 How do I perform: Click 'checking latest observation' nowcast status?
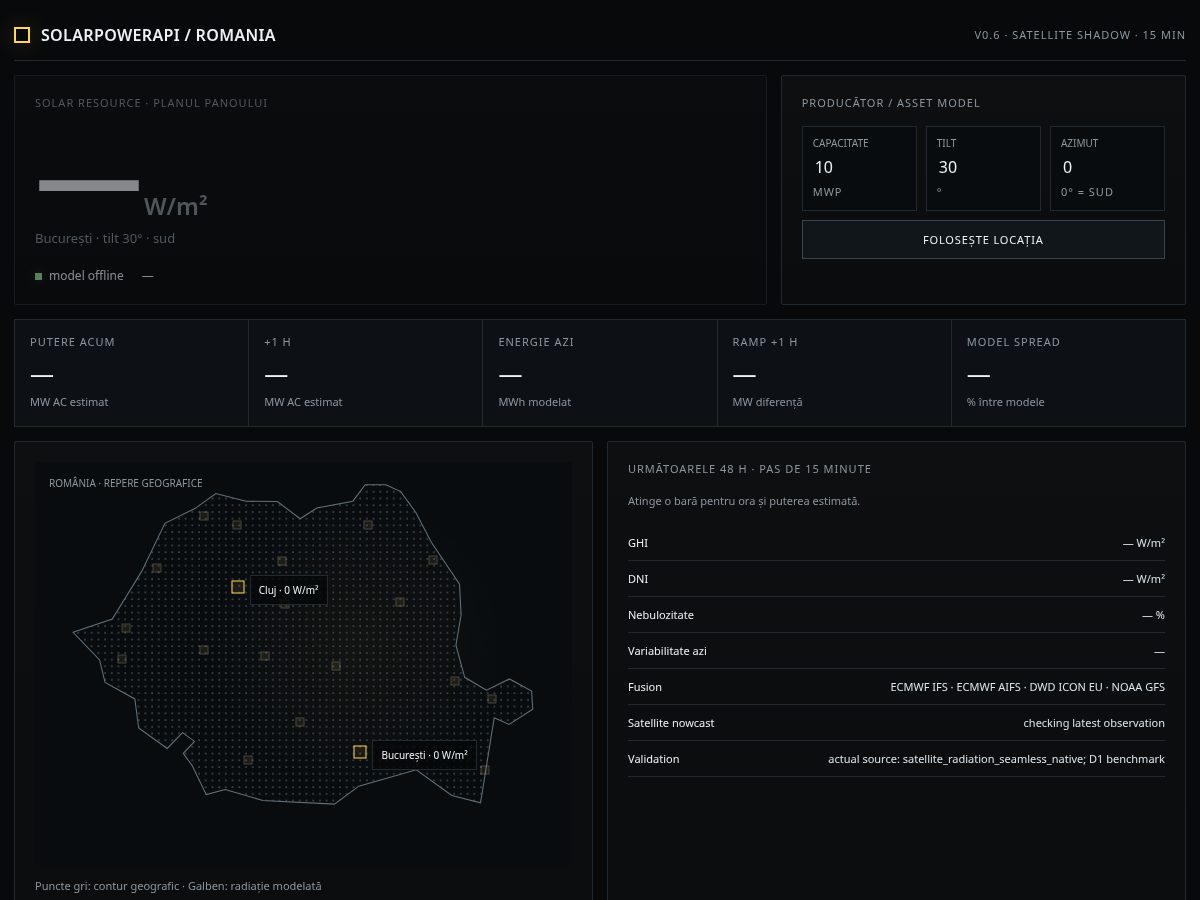(1094, 723)
